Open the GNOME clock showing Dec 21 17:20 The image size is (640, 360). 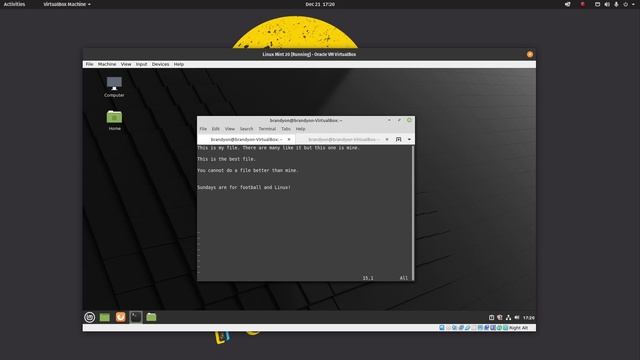tap(320, 4)
